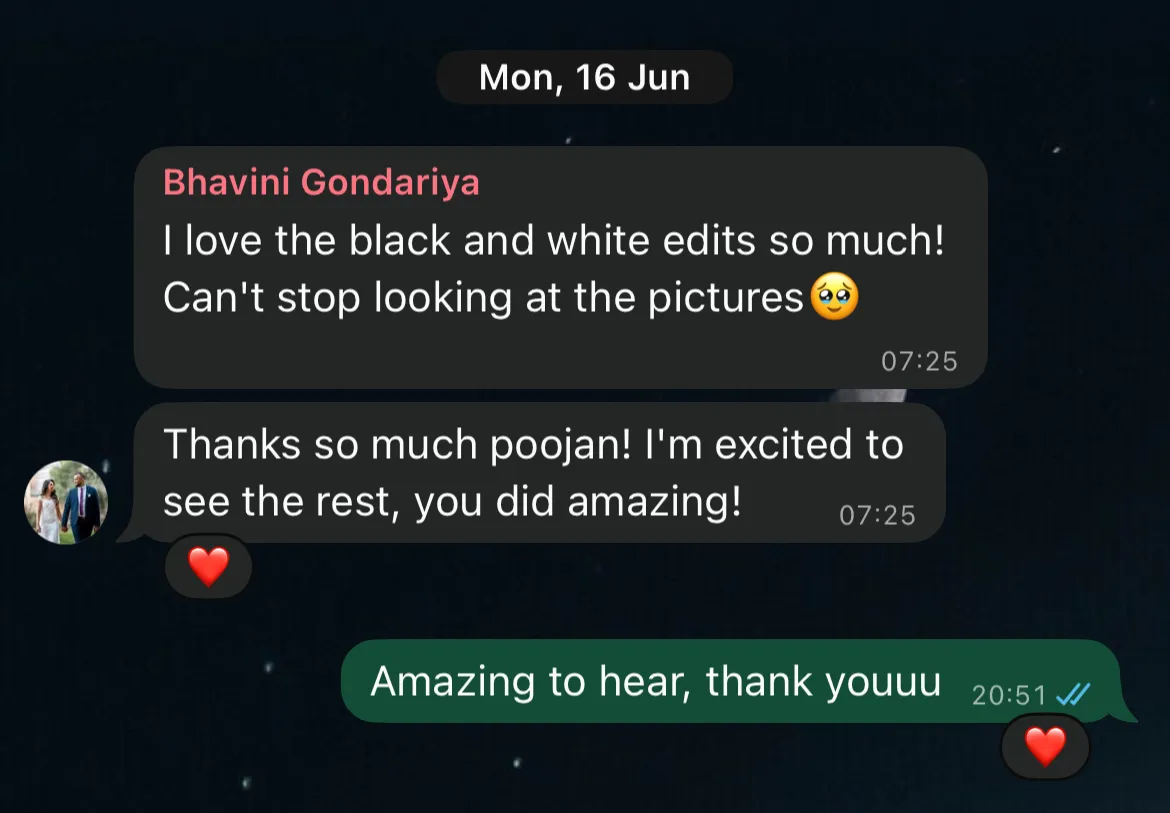The height and width of the screenshot is (813, 1170).
Task: Click the 07:25 timestamp in the first bubble
Action: tap(919, 361)
